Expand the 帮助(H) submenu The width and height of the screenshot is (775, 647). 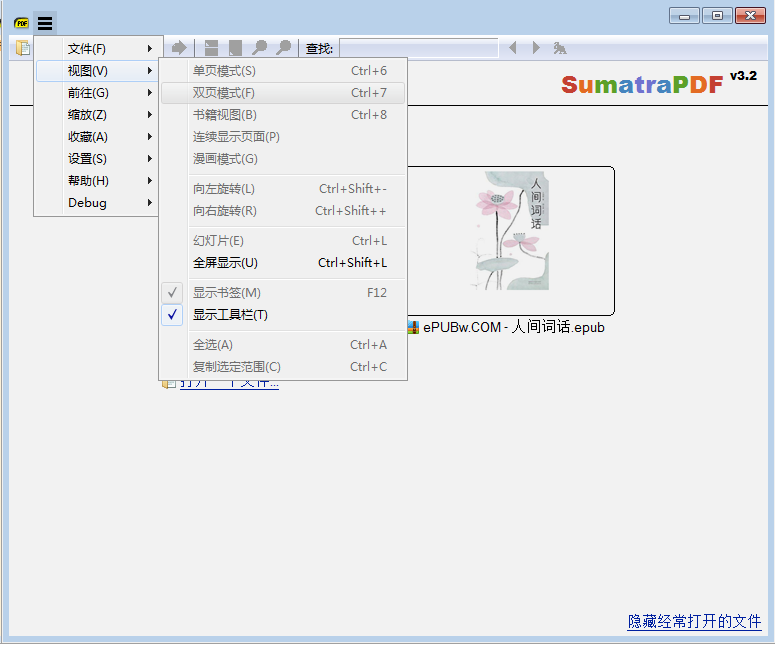[96, 180]
